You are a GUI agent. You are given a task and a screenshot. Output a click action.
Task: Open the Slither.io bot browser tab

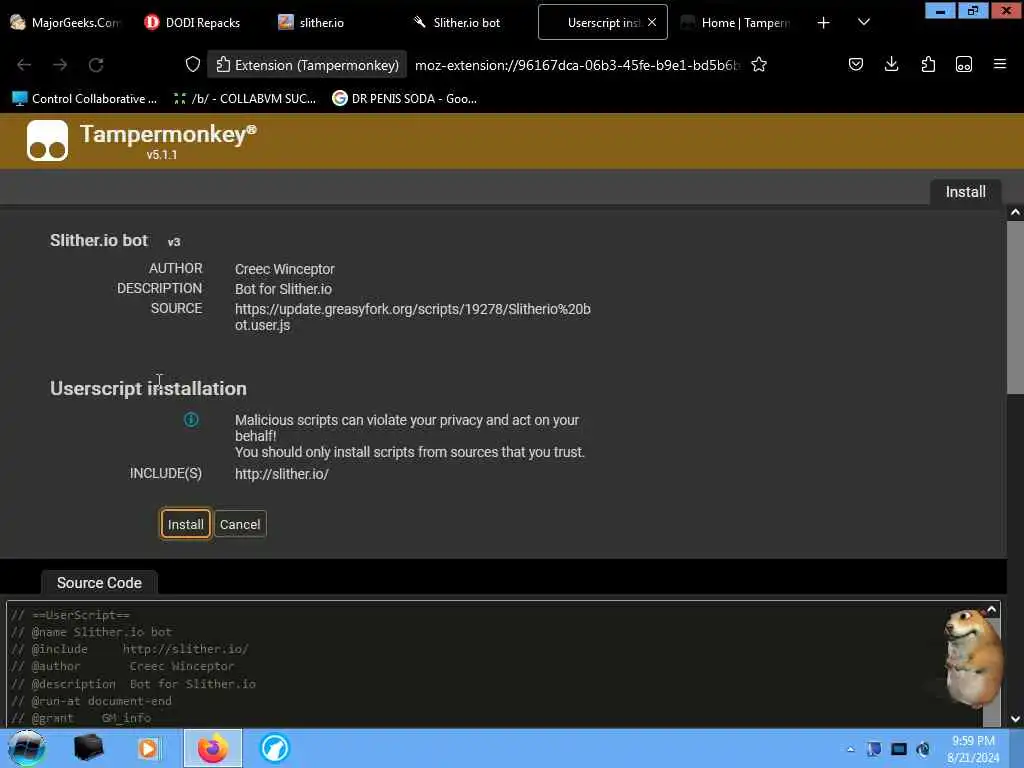click(457, 22)
